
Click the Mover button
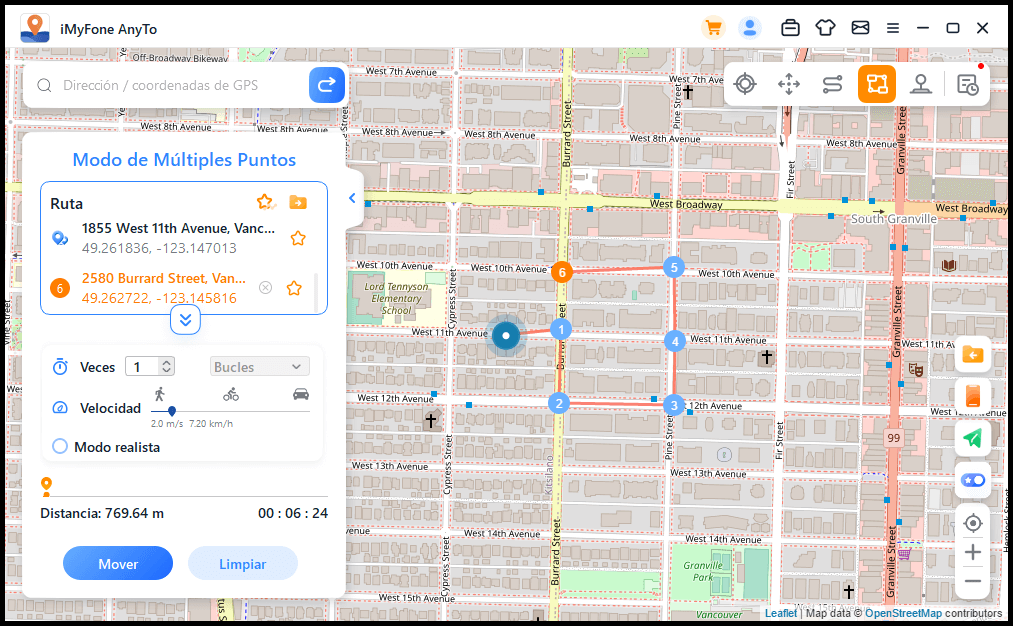(117, 563)
